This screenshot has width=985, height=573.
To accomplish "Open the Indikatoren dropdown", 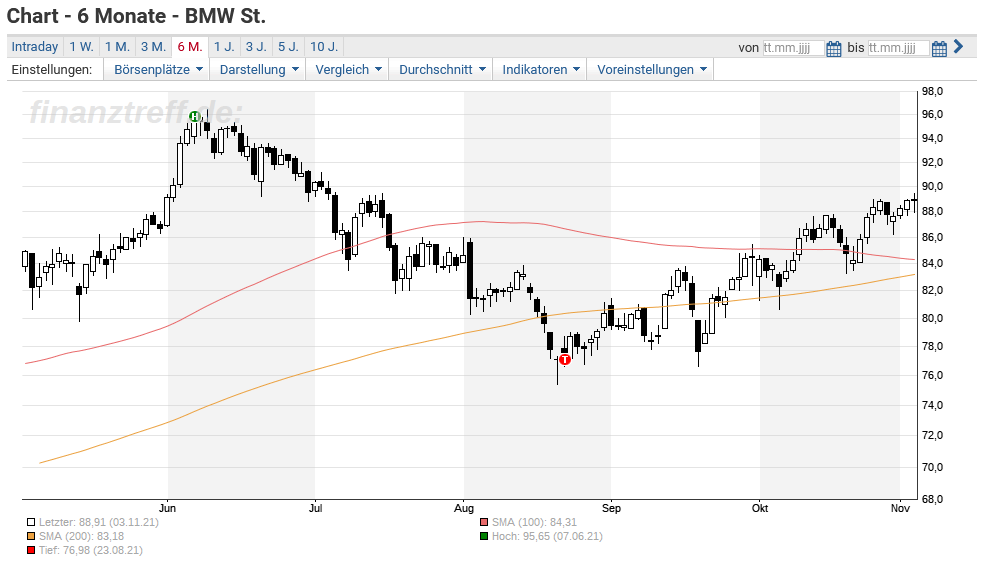I will click(540, 70).
